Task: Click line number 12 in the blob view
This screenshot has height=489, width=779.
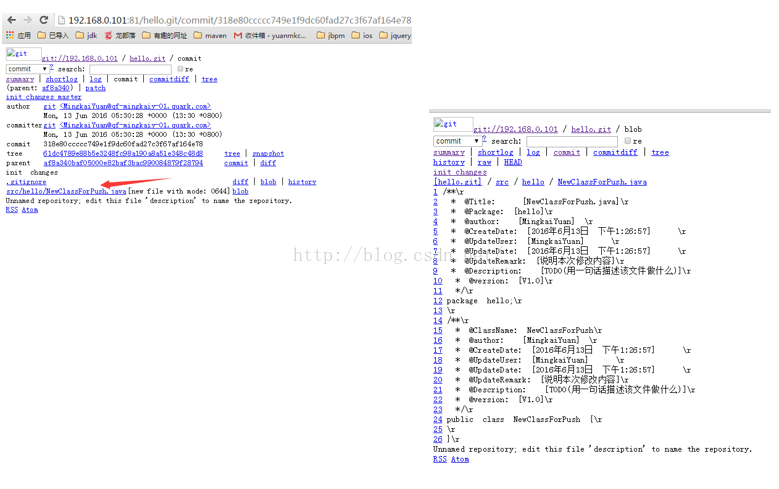Action: [438, 301]
